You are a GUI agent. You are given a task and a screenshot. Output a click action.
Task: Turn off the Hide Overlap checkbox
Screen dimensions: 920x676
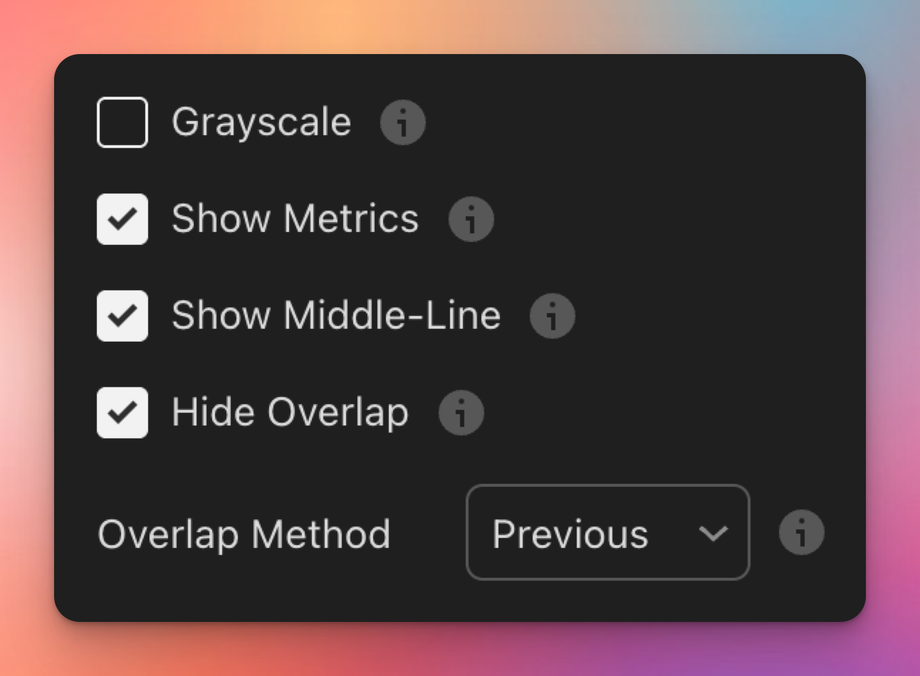122,413
